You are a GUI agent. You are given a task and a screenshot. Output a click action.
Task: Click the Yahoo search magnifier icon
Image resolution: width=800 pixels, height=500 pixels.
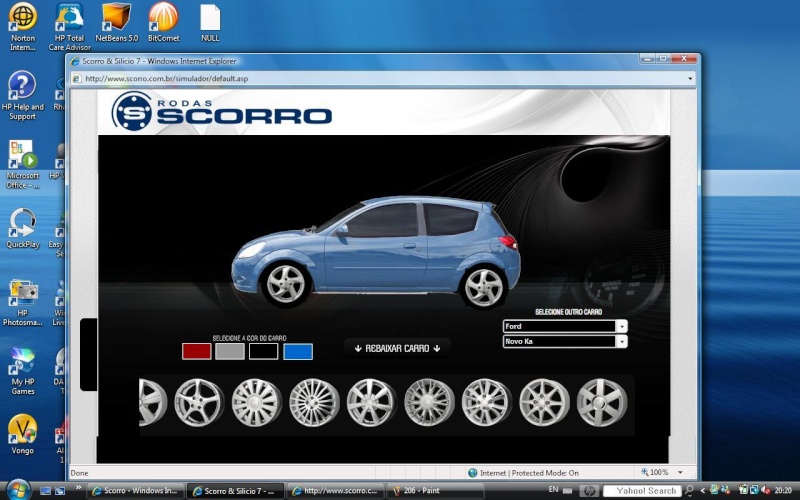tap(689, 490)
